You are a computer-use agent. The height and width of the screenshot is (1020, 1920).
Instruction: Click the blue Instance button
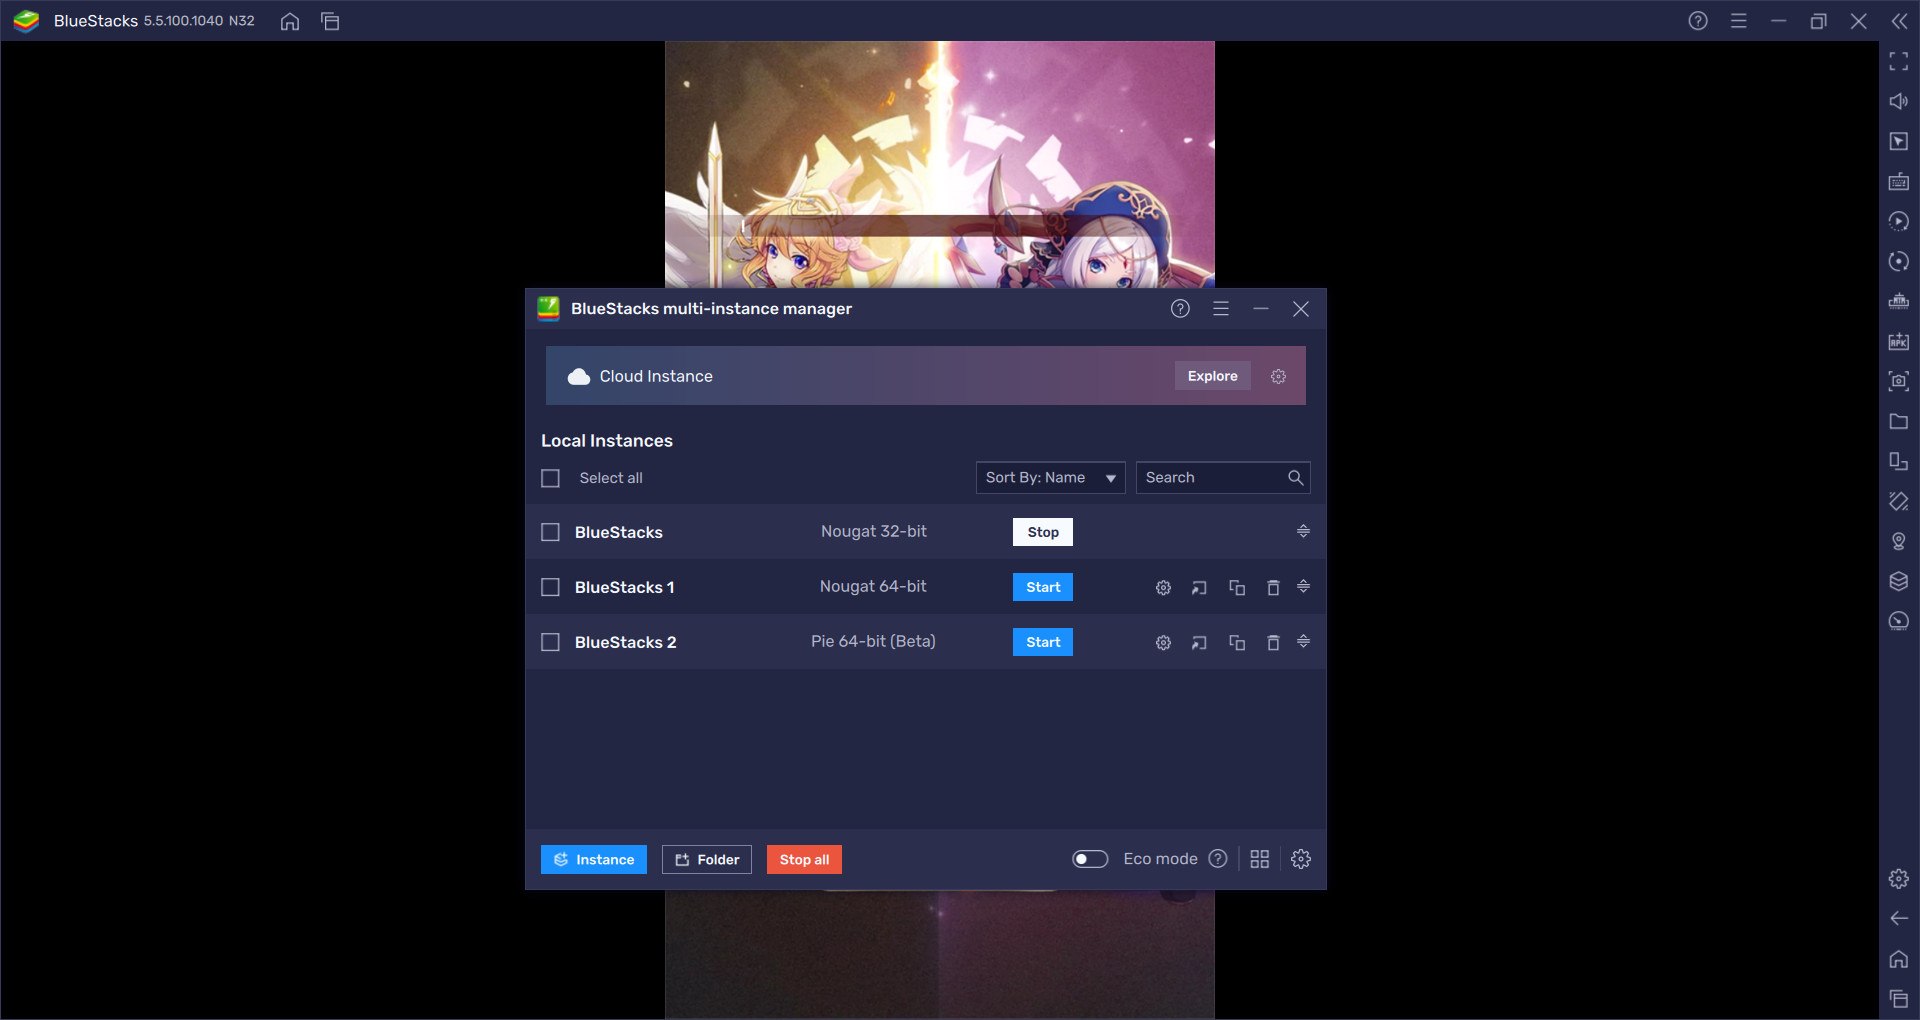tap(594, 860)
